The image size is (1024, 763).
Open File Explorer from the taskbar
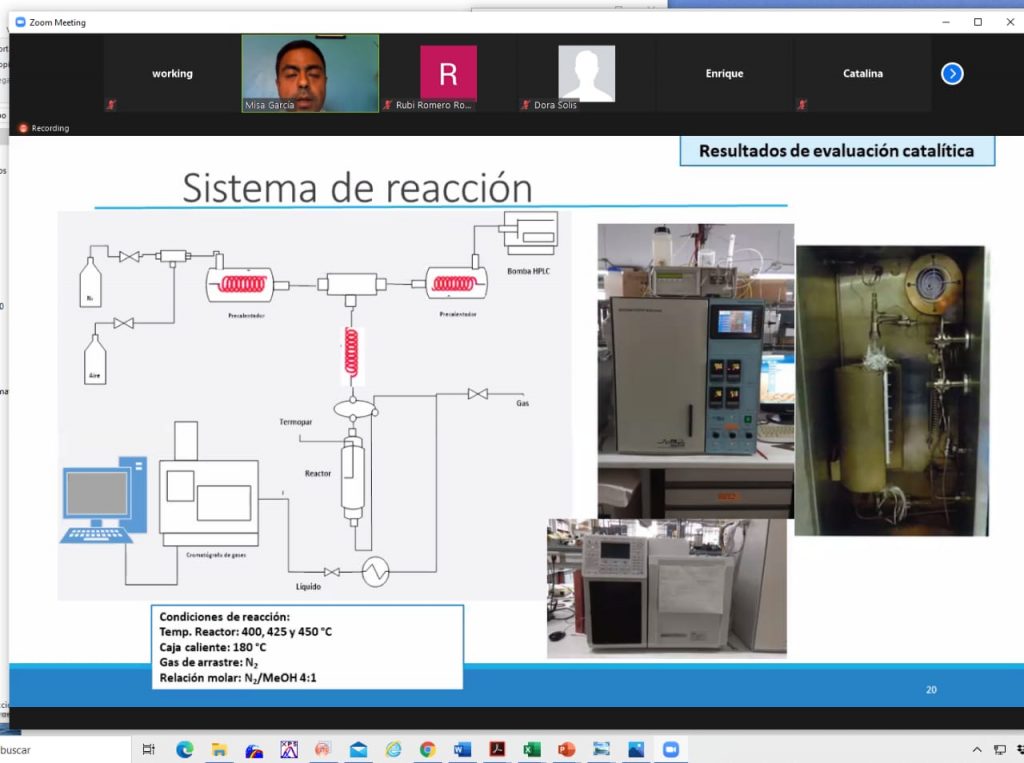(219, 749)
